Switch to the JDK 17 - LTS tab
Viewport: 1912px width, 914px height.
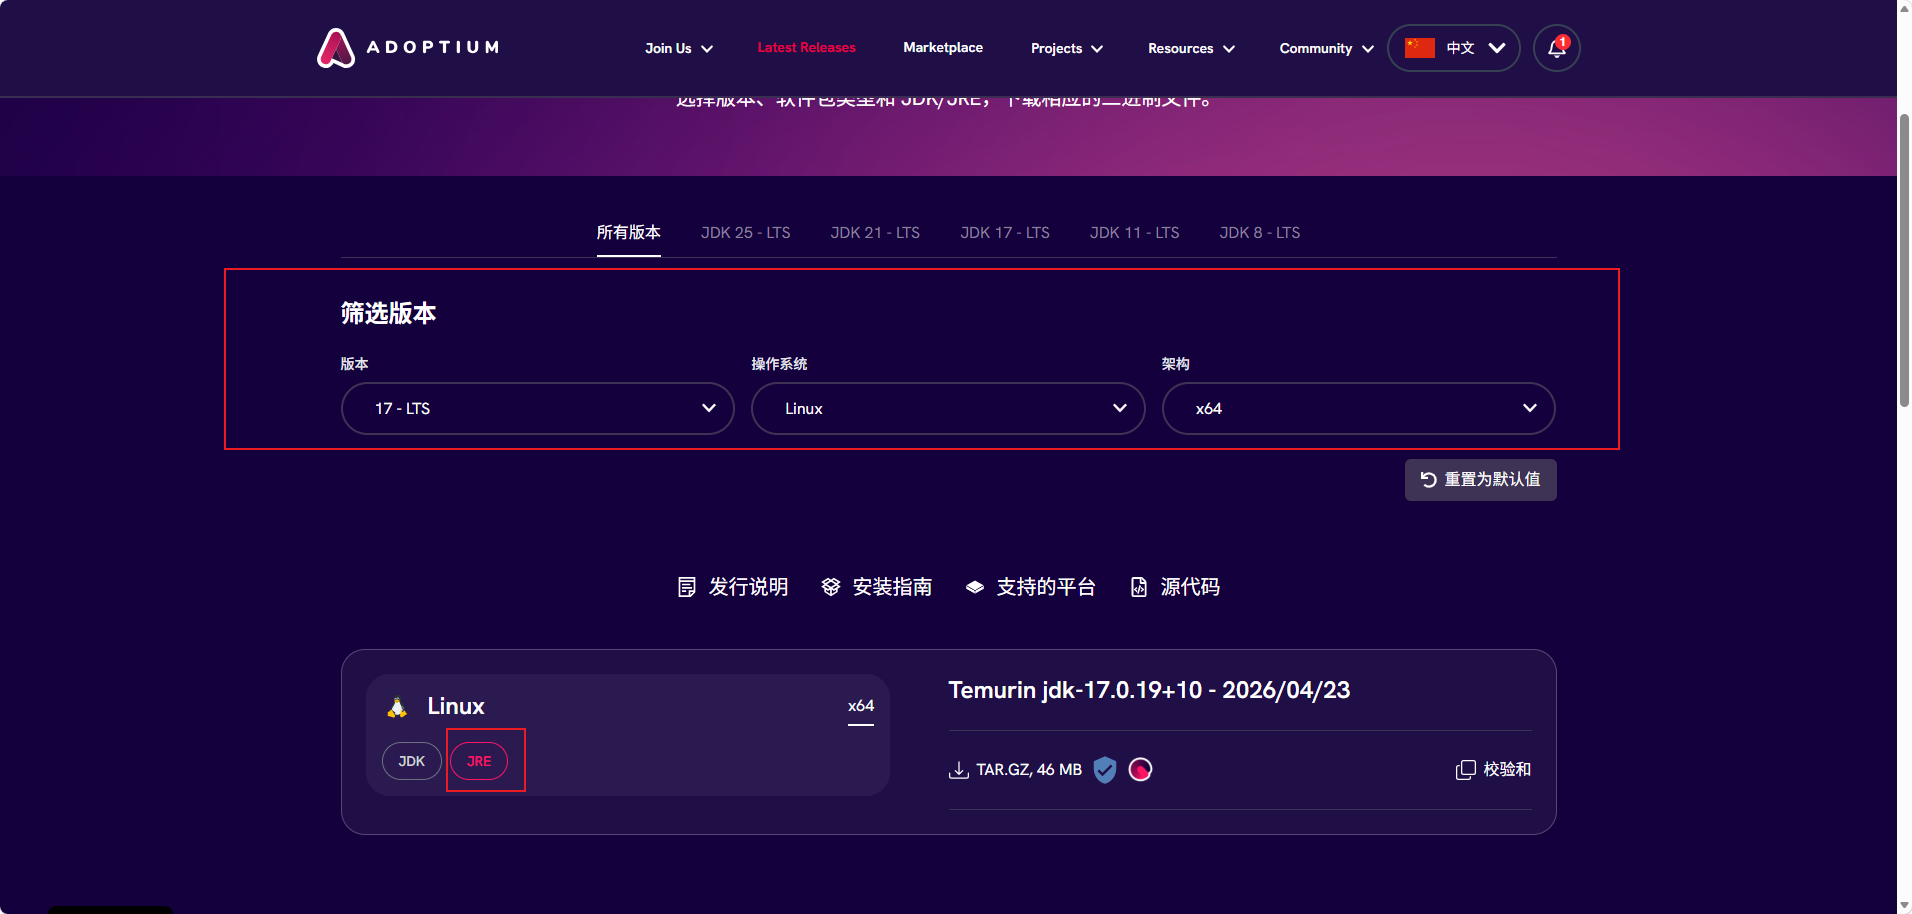pos(1005,233)
